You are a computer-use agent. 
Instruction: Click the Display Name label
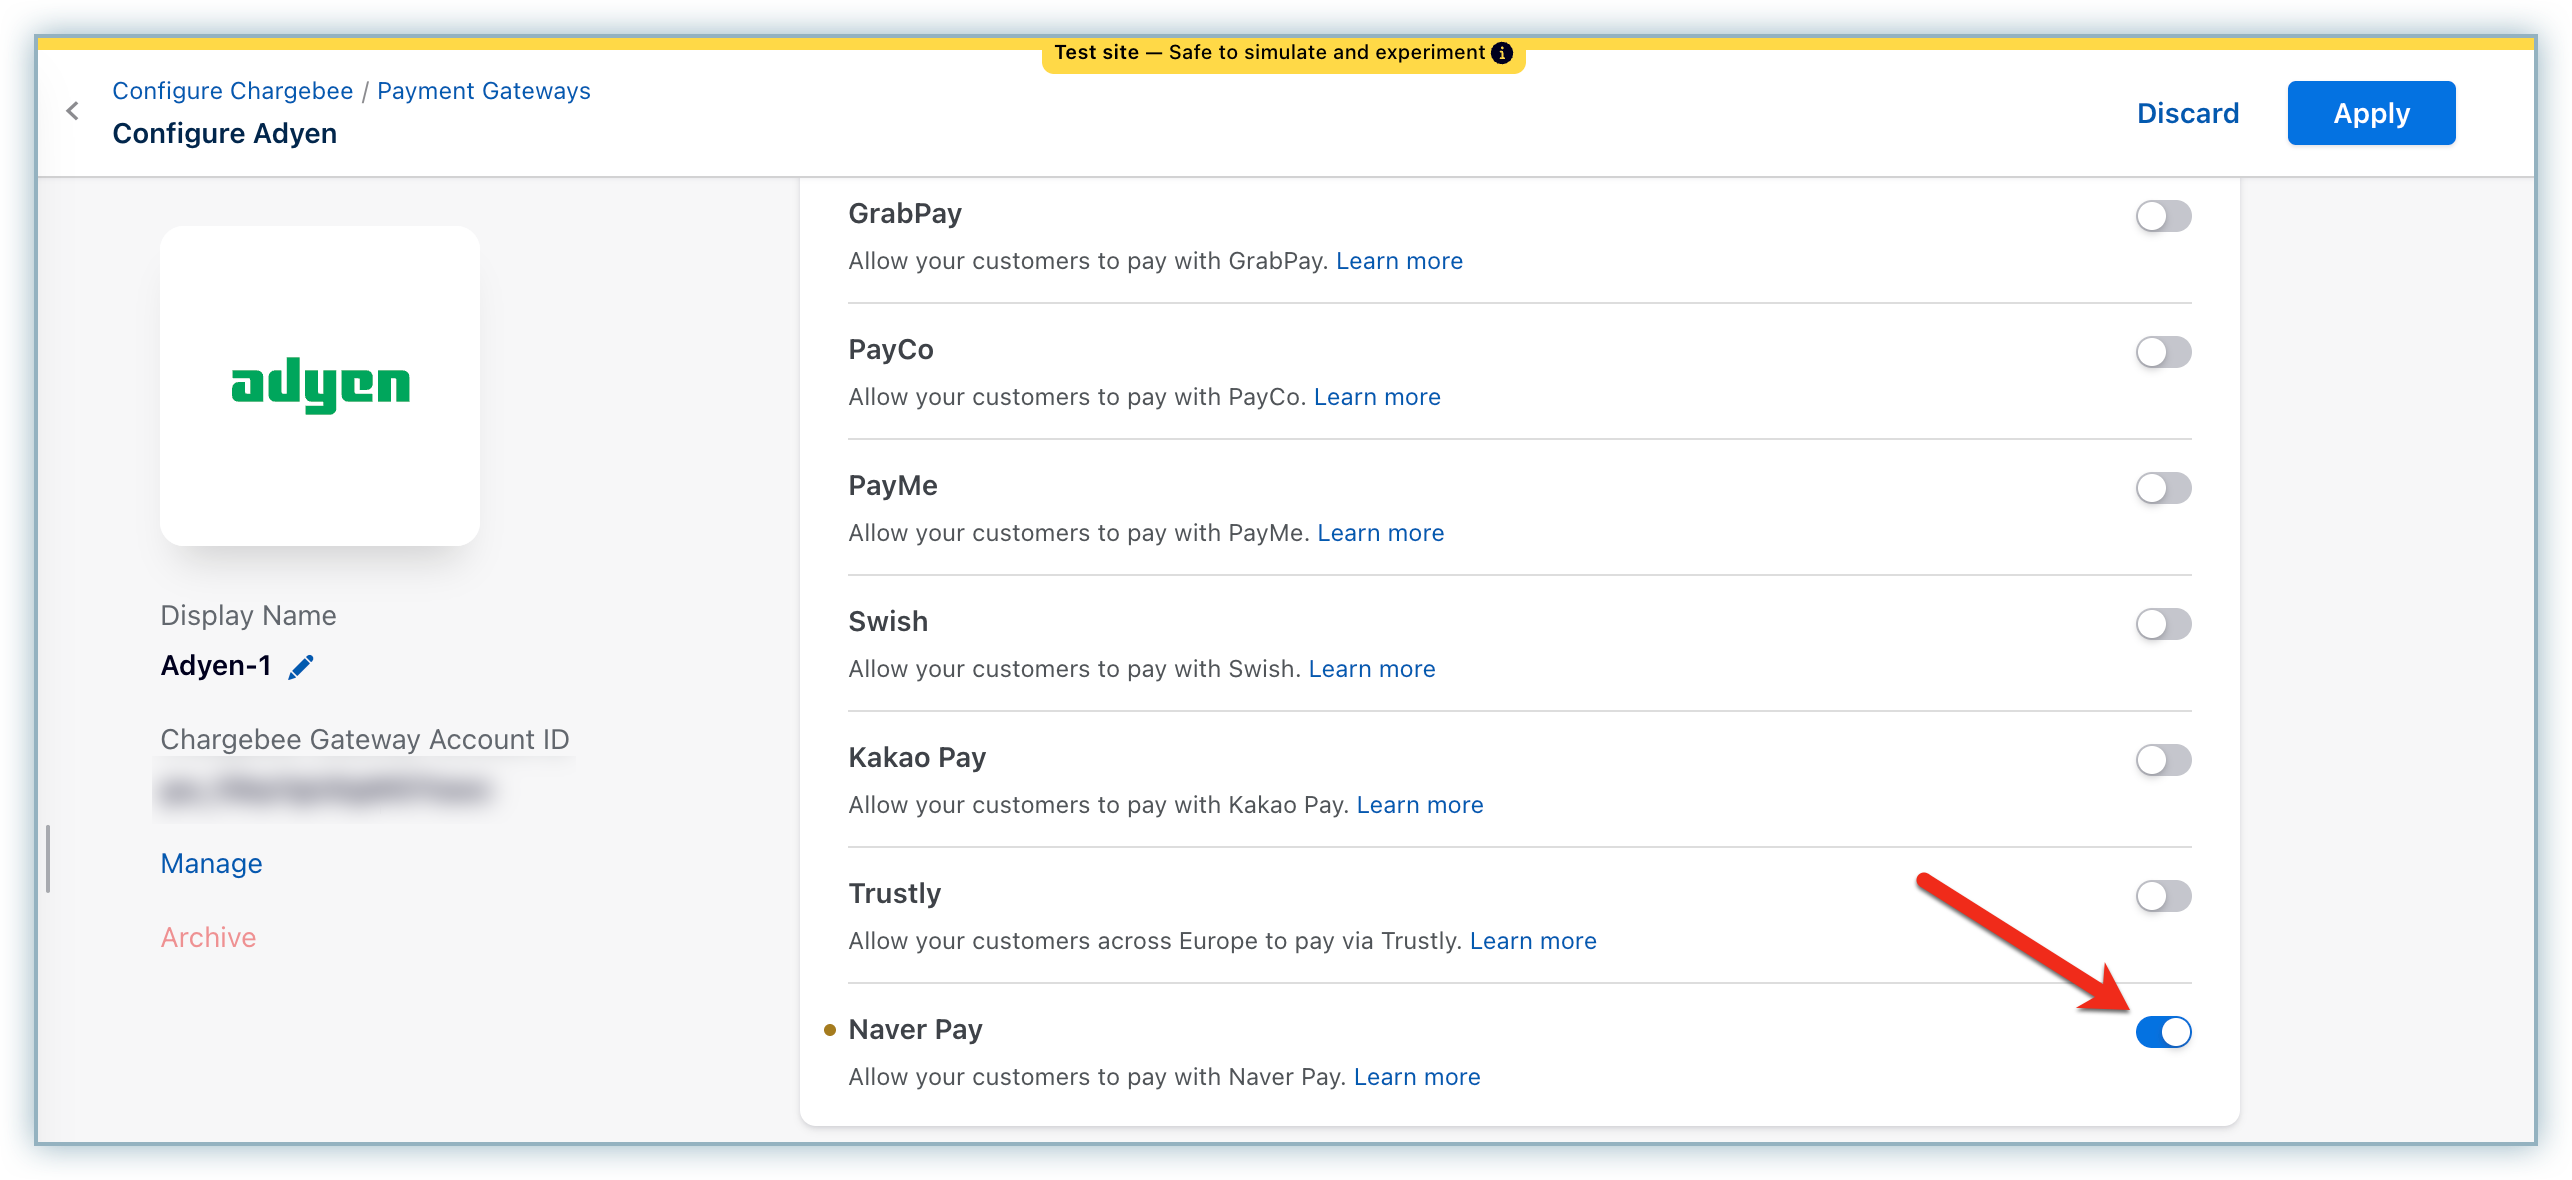point(248,616)
